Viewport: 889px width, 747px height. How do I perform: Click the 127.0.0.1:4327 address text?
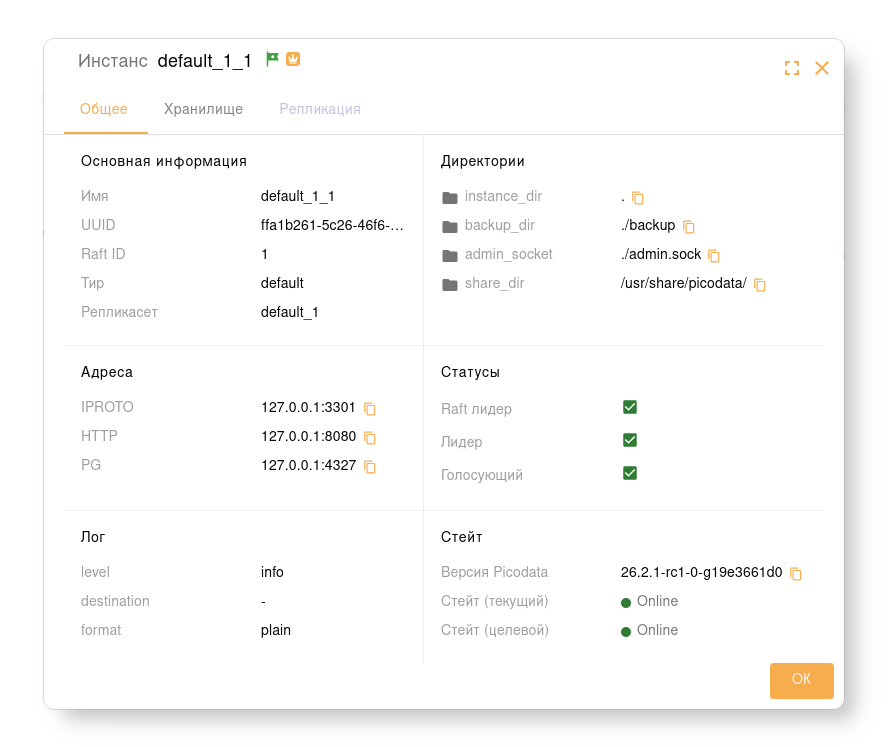click(308, 465)
